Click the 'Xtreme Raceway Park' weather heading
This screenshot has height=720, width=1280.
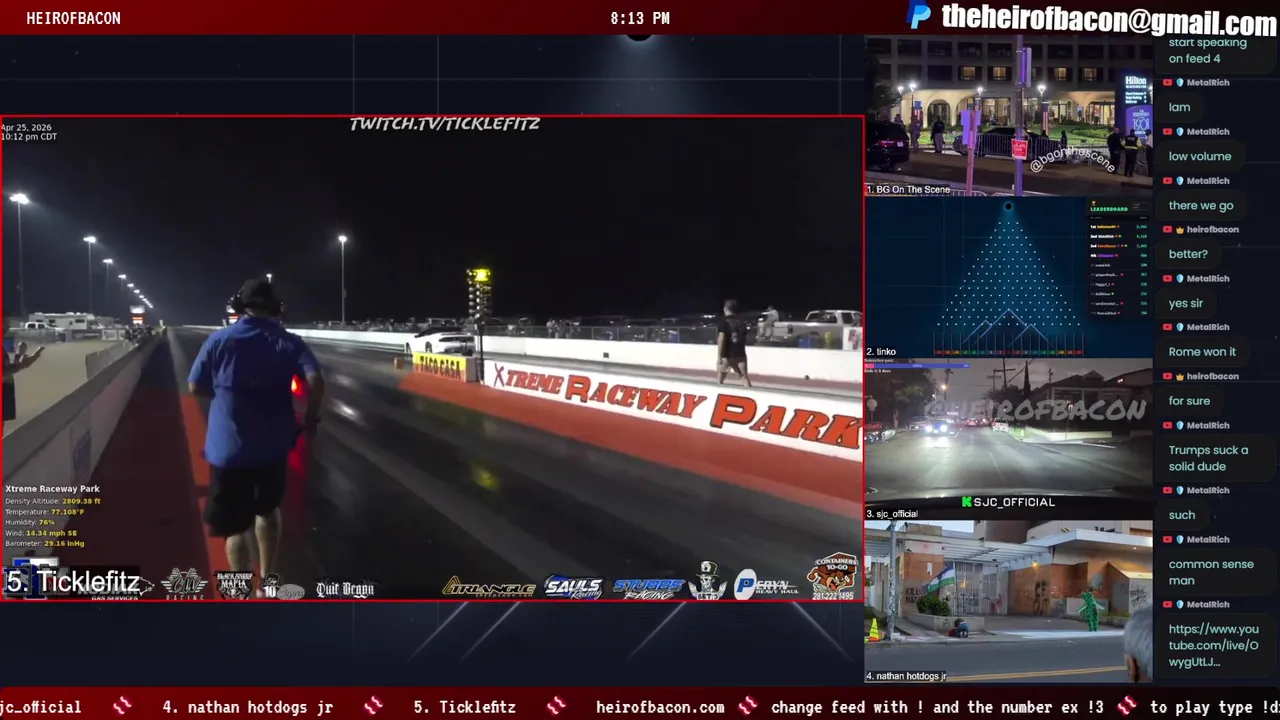[x=52, y=489]
